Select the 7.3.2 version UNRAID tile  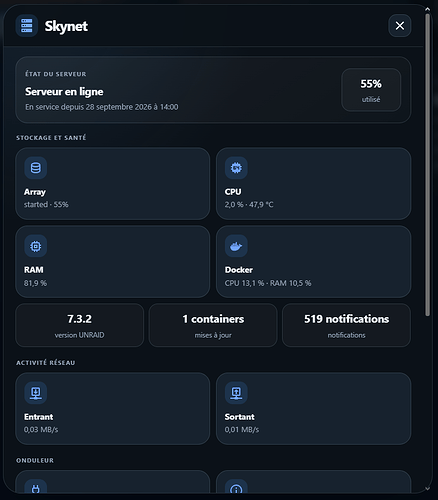click(80, 325)
